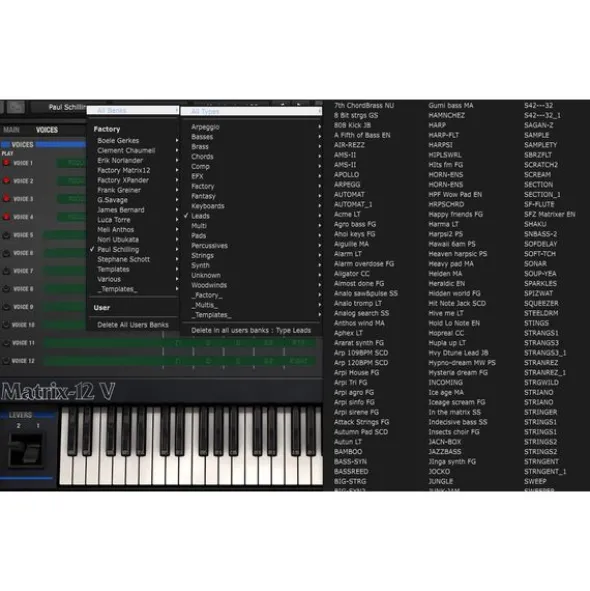Viewport: 590px width, 591px height.
Task: Select preset Heavy pad MA
Action: point(451,264)
